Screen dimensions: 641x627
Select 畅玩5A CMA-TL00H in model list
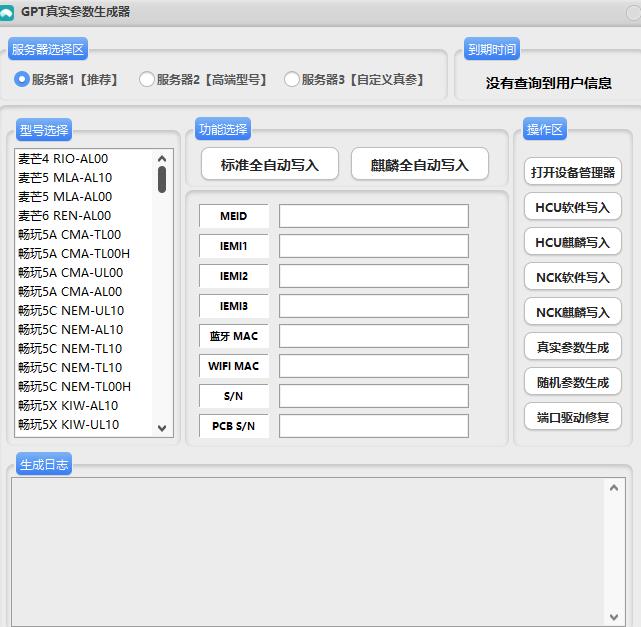pos(83,253)
